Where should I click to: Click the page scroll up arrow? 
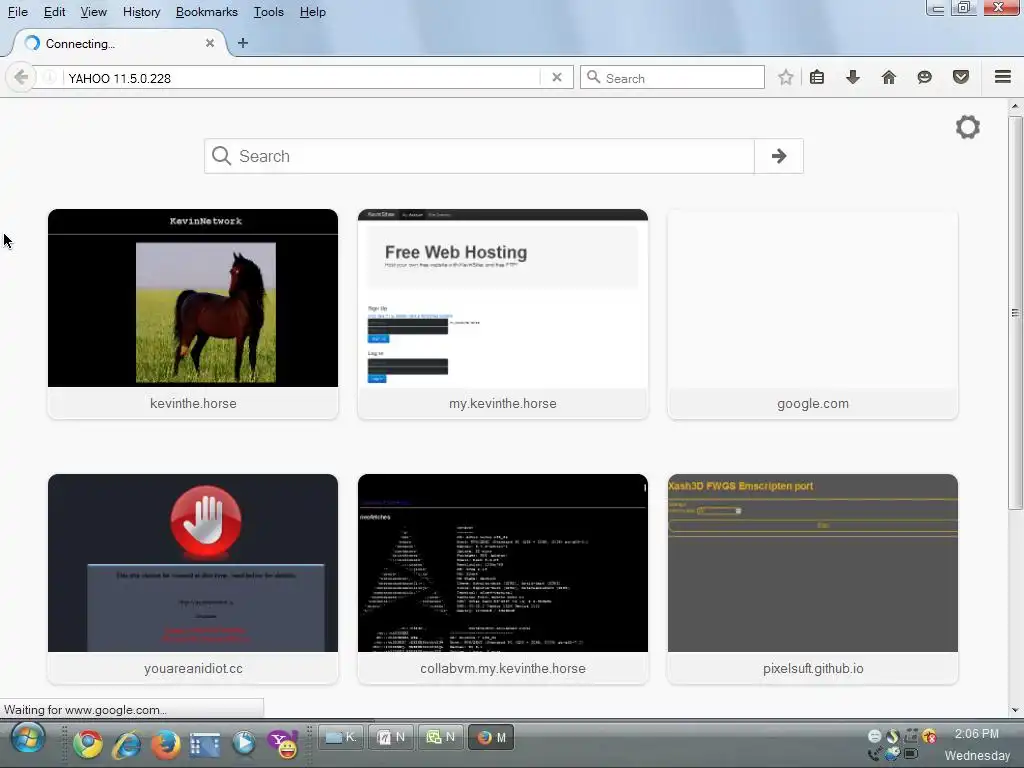click(1015, 106)
